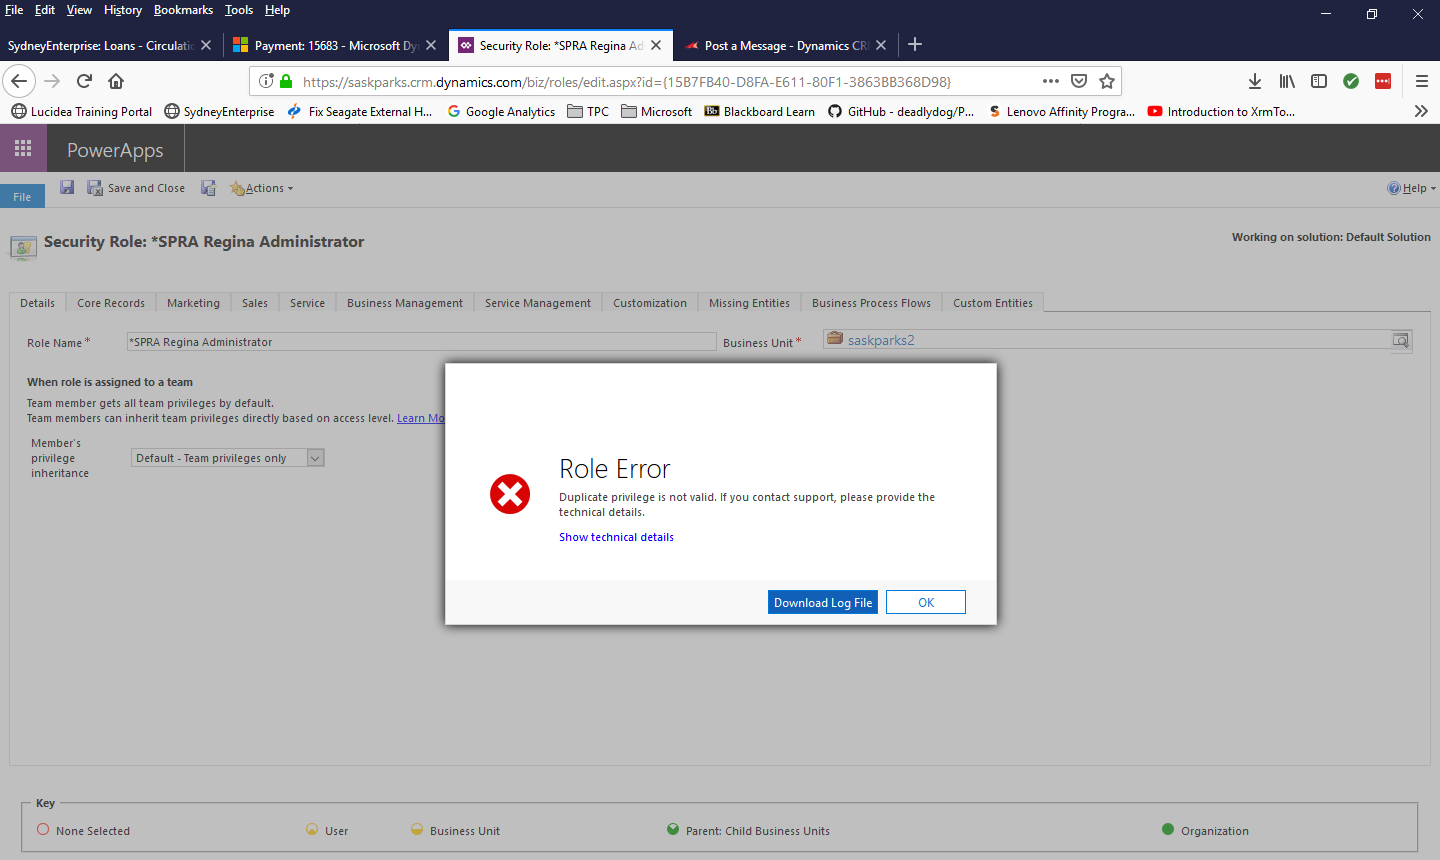Open Member's privilege inheritance dropdown
Image resolution: width=1440 pixels, height=860 pixels.
(x=228, y=458)
